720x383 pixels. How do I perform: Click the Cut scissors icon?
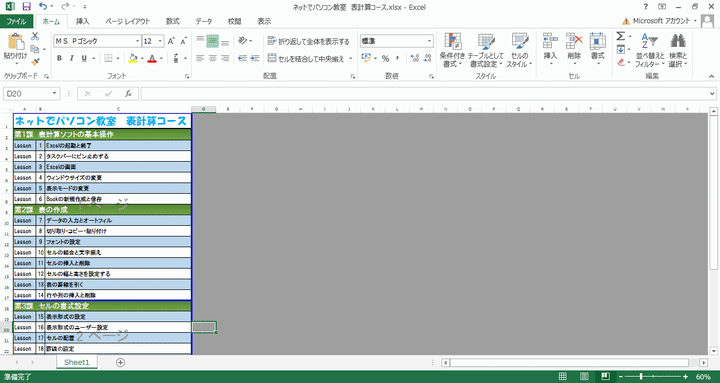[x=35, y=37]
